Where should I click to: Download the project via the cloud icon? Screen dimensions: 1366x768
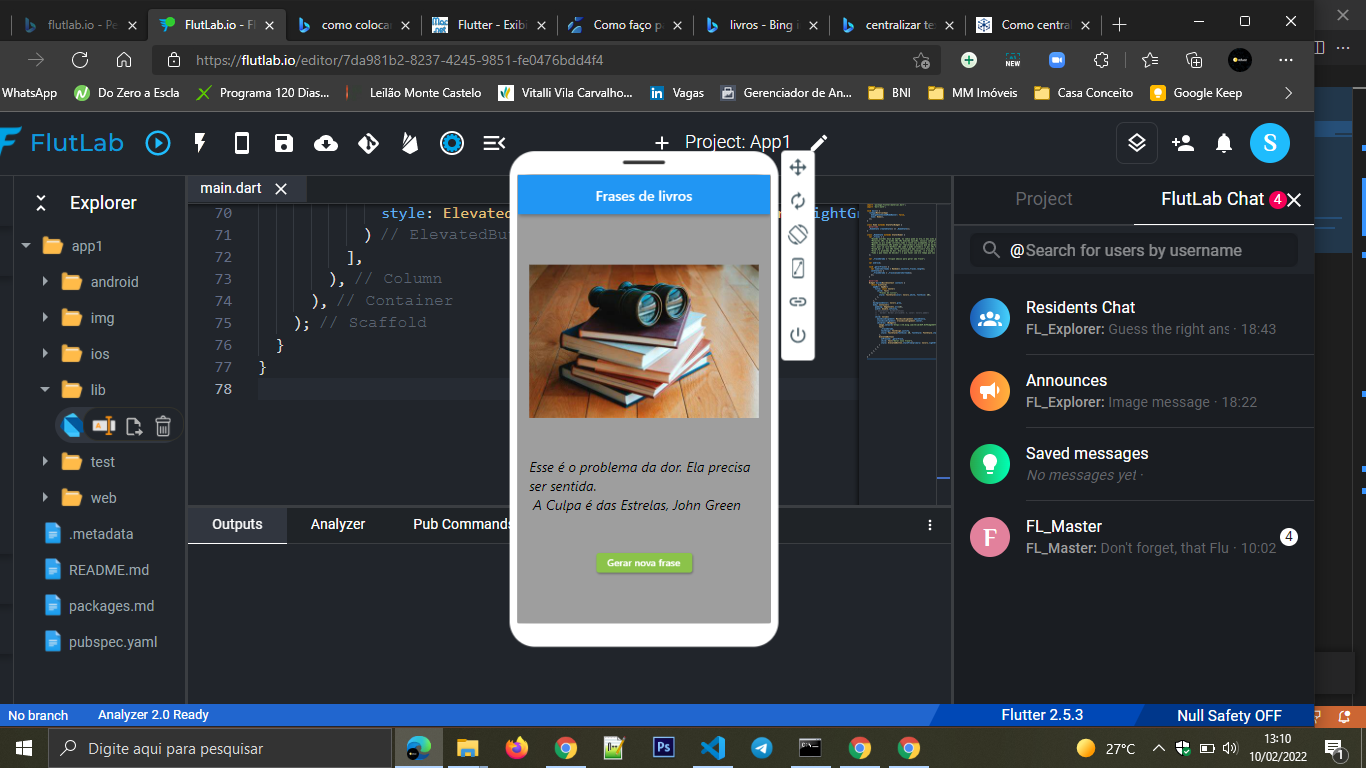[x=325, y=143]
